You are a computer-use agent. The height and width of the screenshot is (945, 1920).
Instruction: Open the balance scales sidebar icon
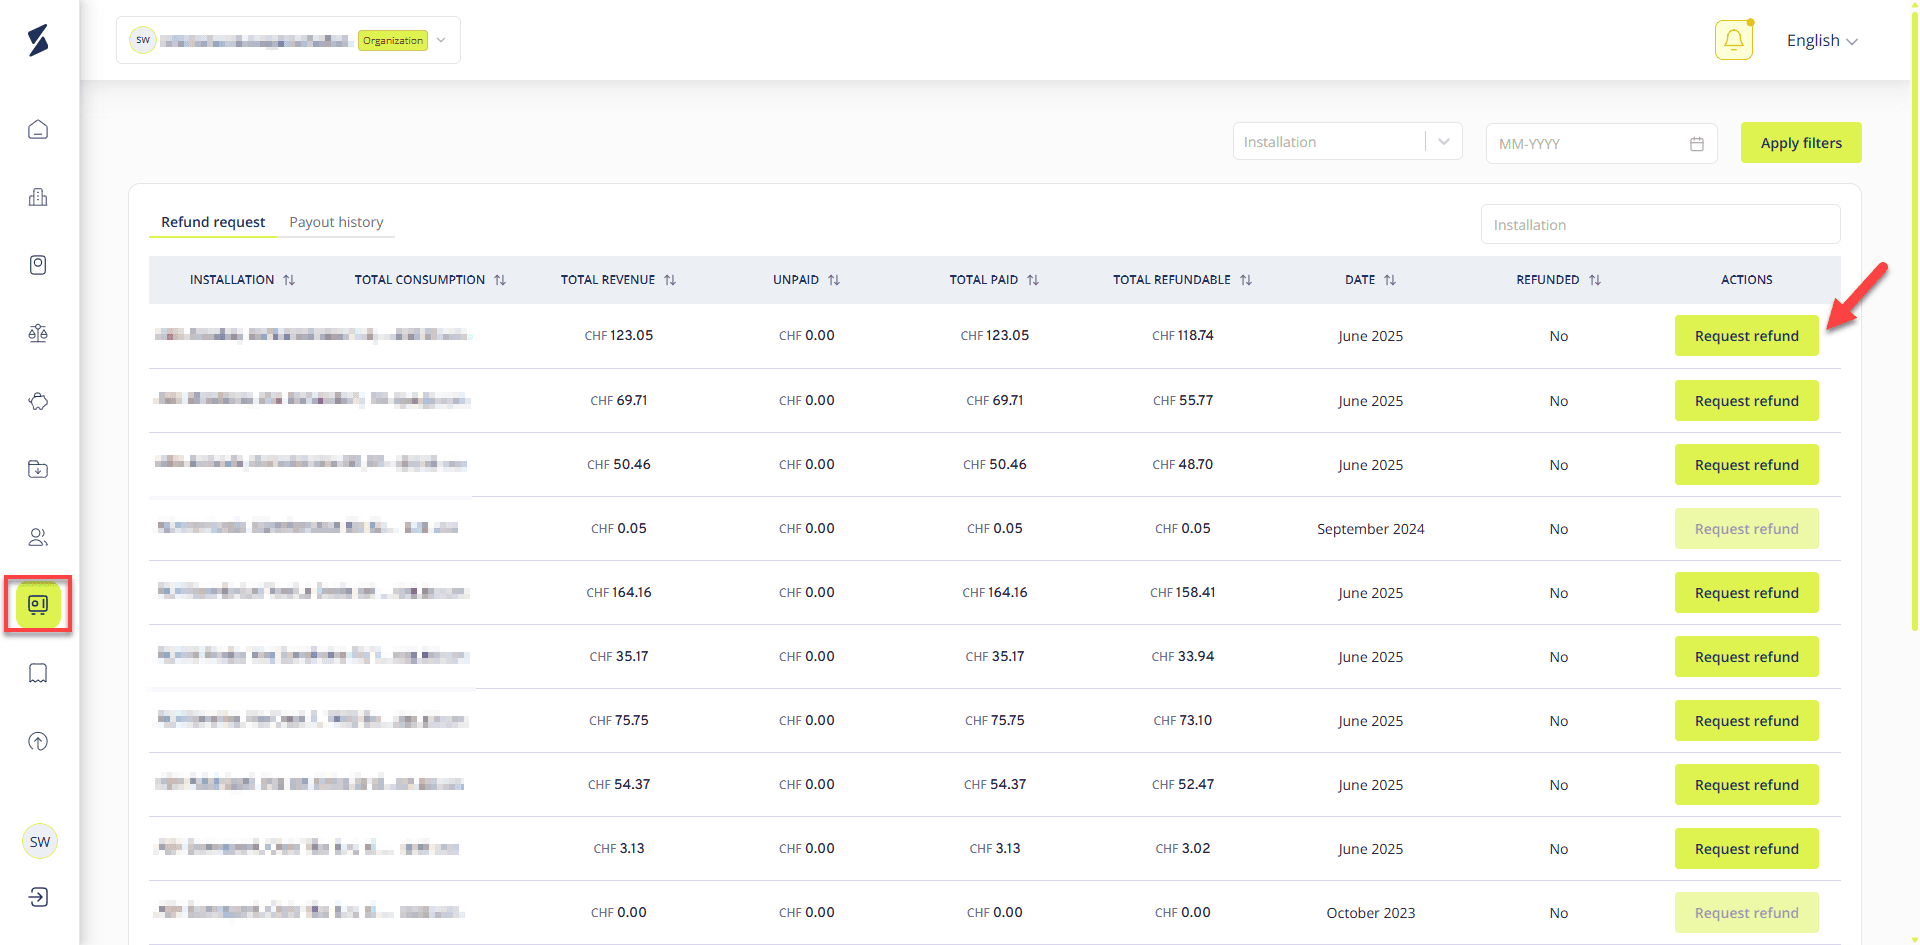[38, 333]
